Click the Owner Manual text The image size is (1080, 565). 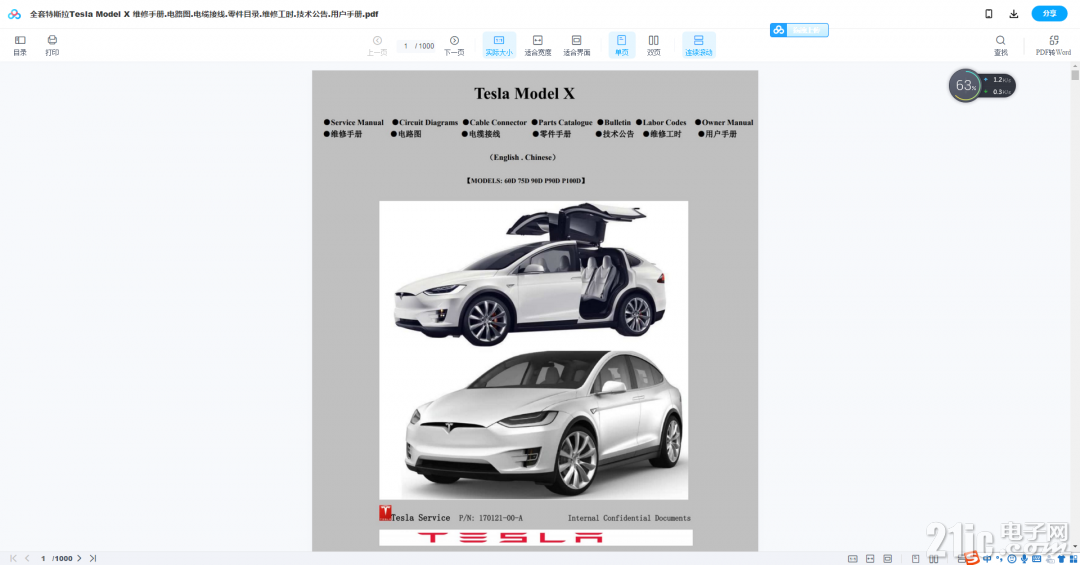click(727, 123)
